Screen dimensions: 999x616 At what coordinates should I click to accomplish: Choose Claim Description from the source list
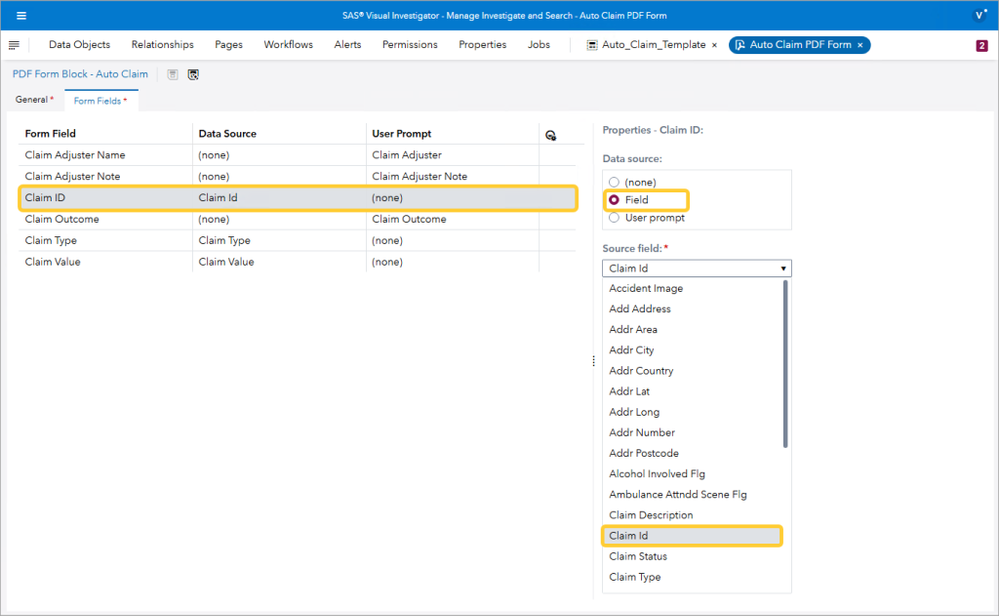pyautogui.click(x=692, y=515)
